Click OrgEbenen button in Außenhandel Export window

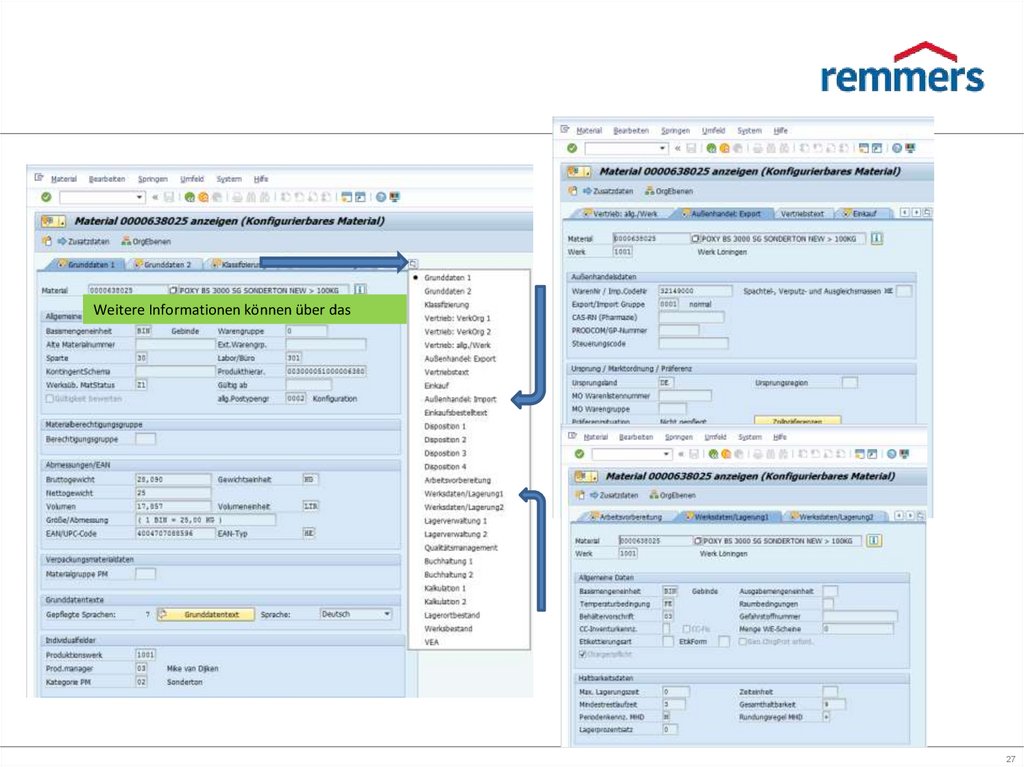point(669,191)
